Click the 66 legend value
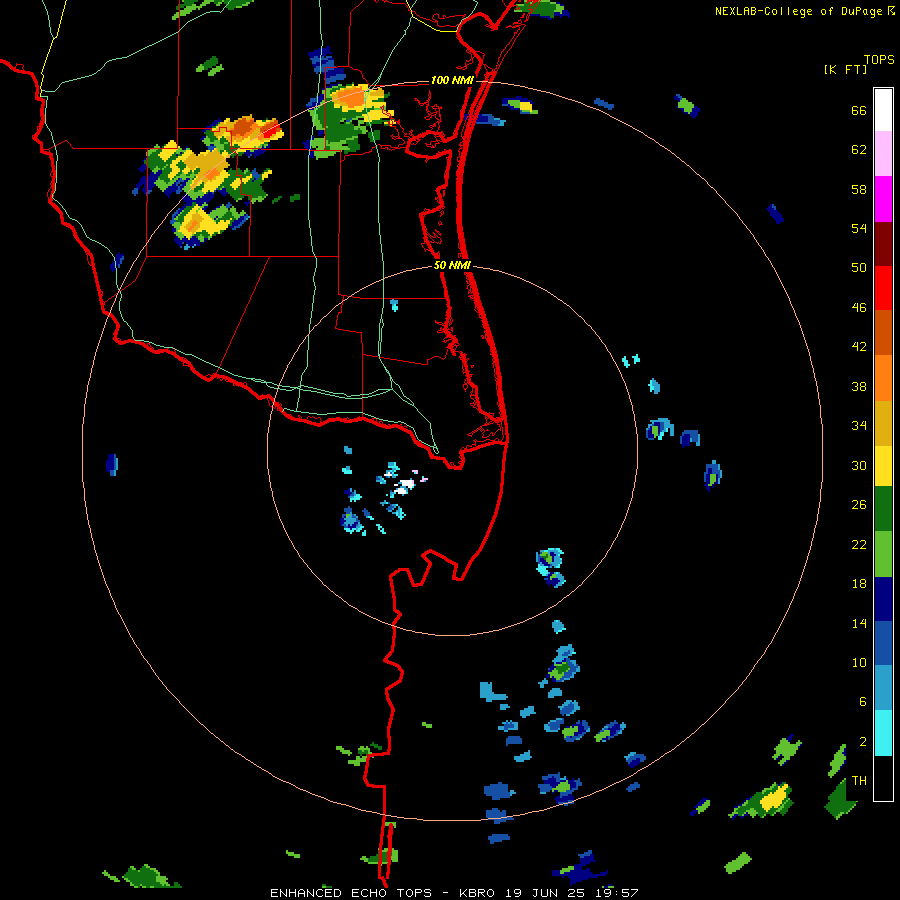 point(859,110)
